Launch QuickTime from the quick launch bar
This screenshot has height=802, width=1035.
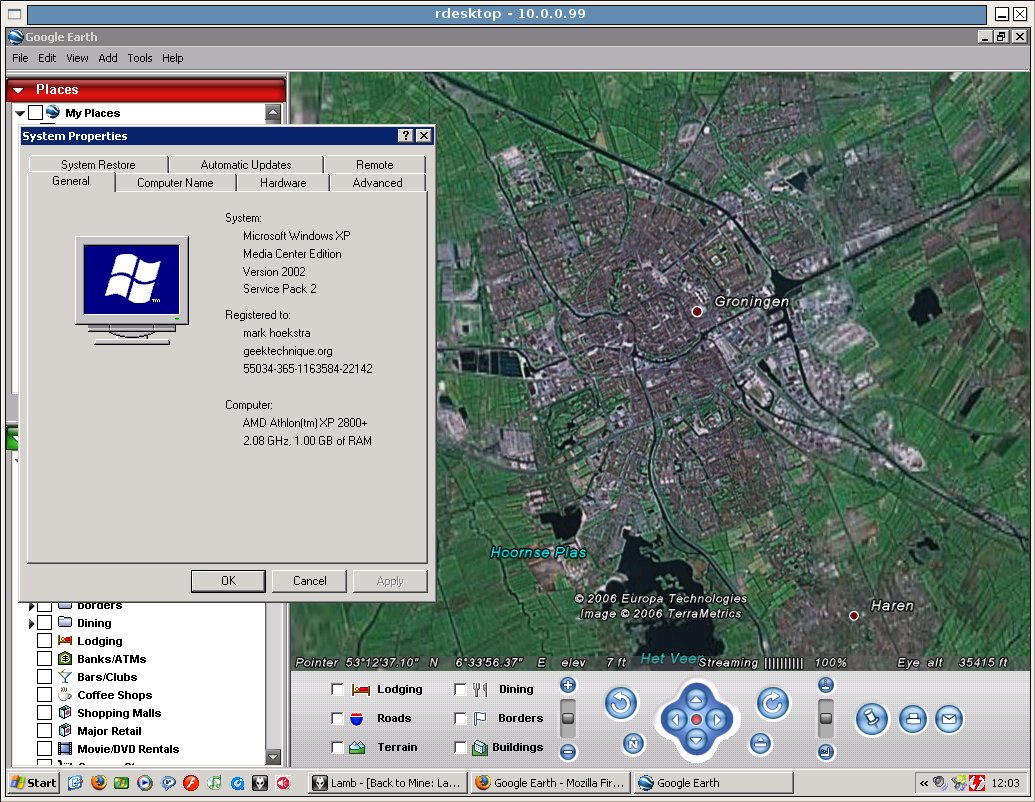tap(238, 783)
